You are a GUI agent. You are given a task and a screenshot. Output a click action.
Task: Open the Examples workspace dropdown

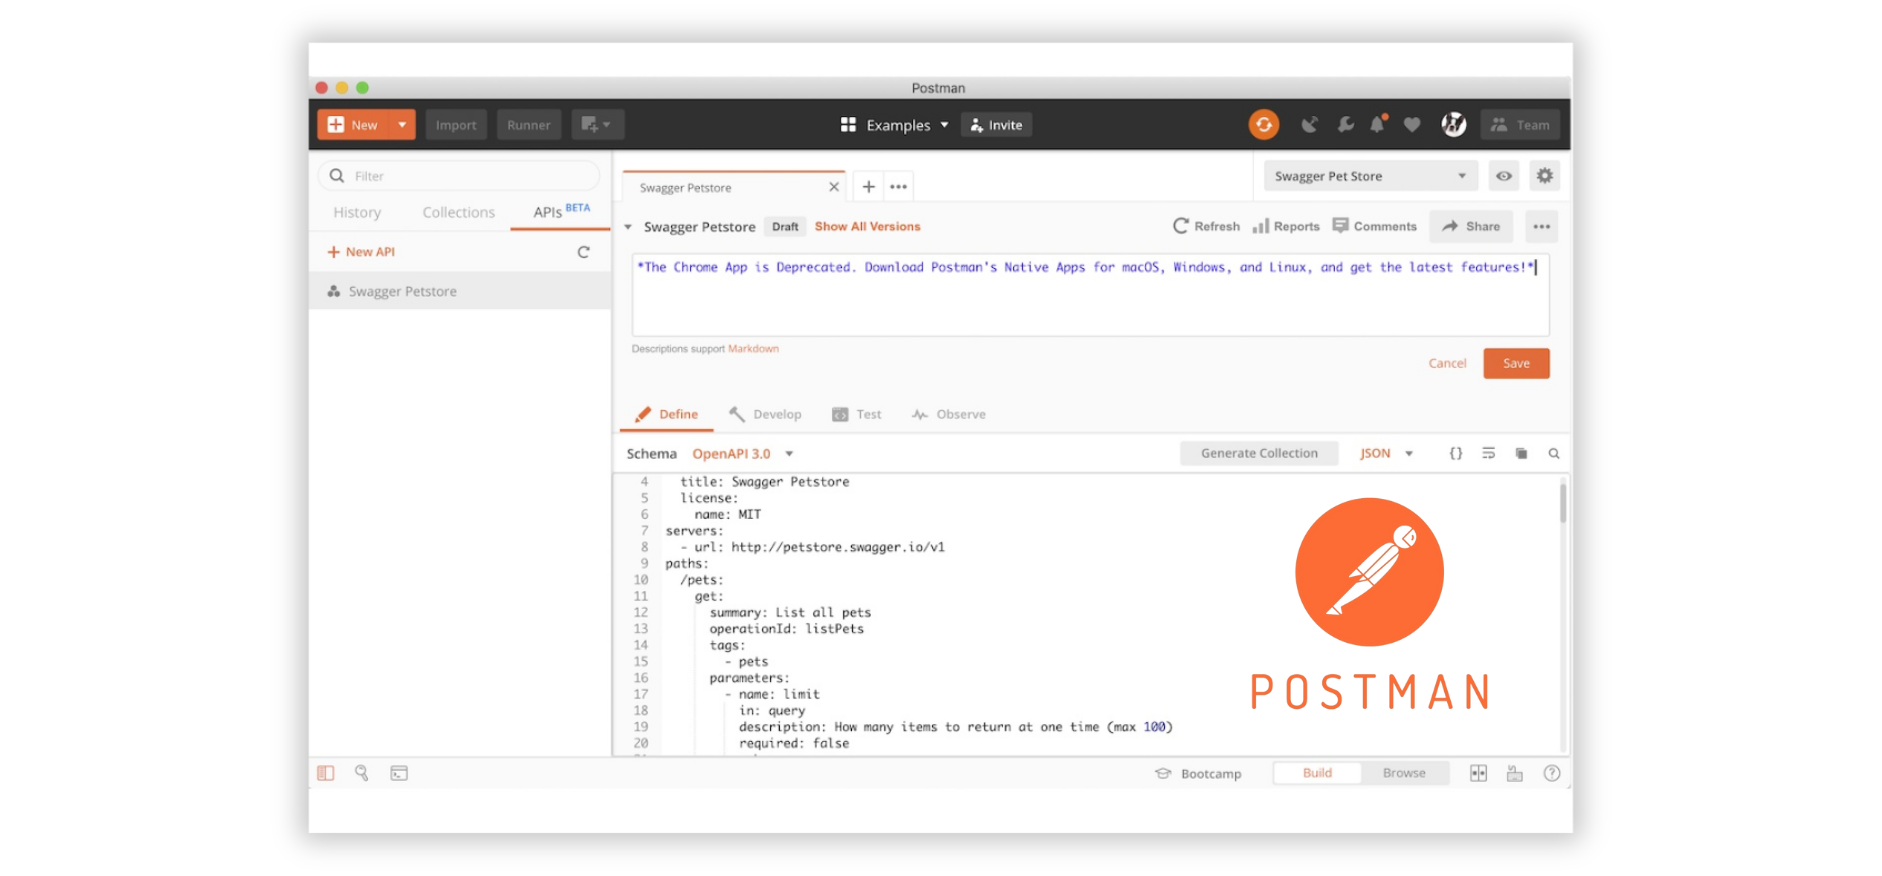[x=895, y=125]
